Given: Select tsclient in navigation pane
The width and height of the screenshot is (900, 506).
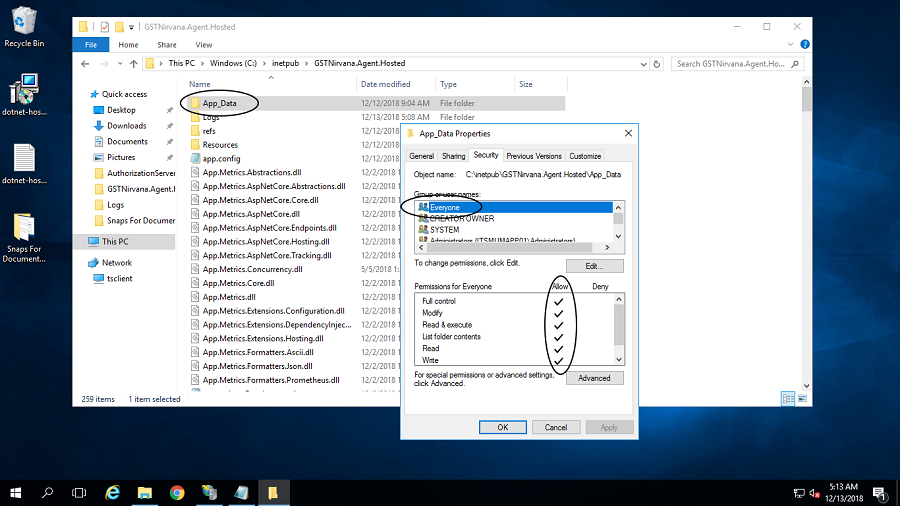Looking at the screenshot, I should point(119,278).
